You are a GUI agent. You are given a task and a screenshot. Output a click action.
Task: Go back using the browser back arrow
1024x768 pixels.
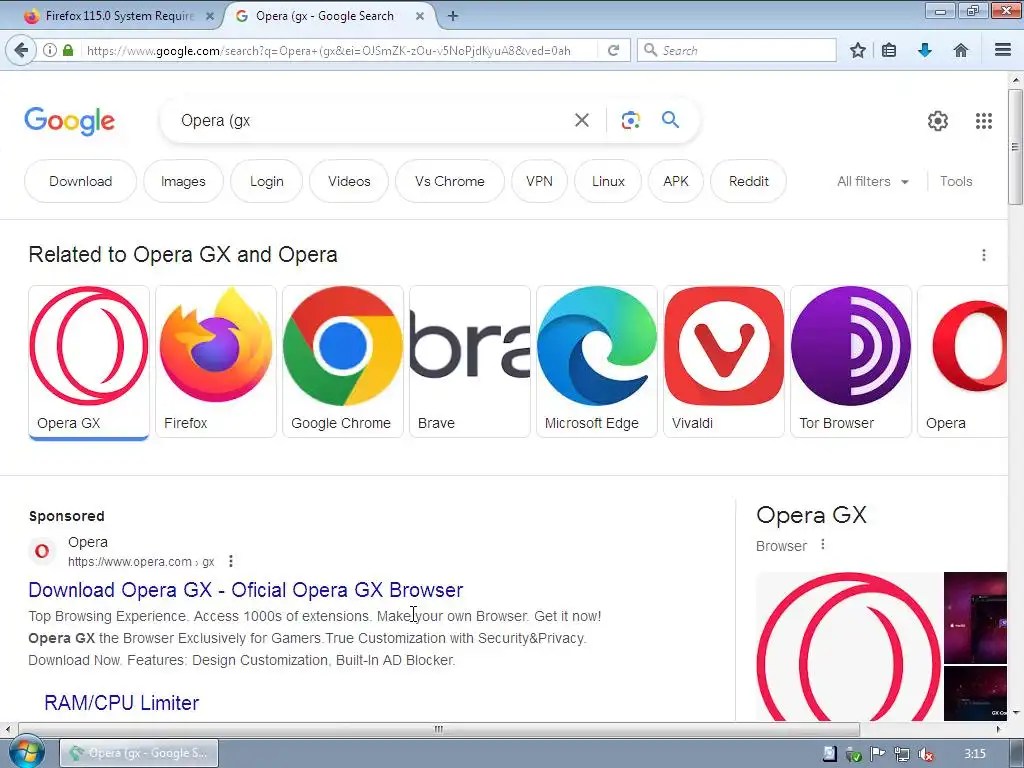[21, 50]
